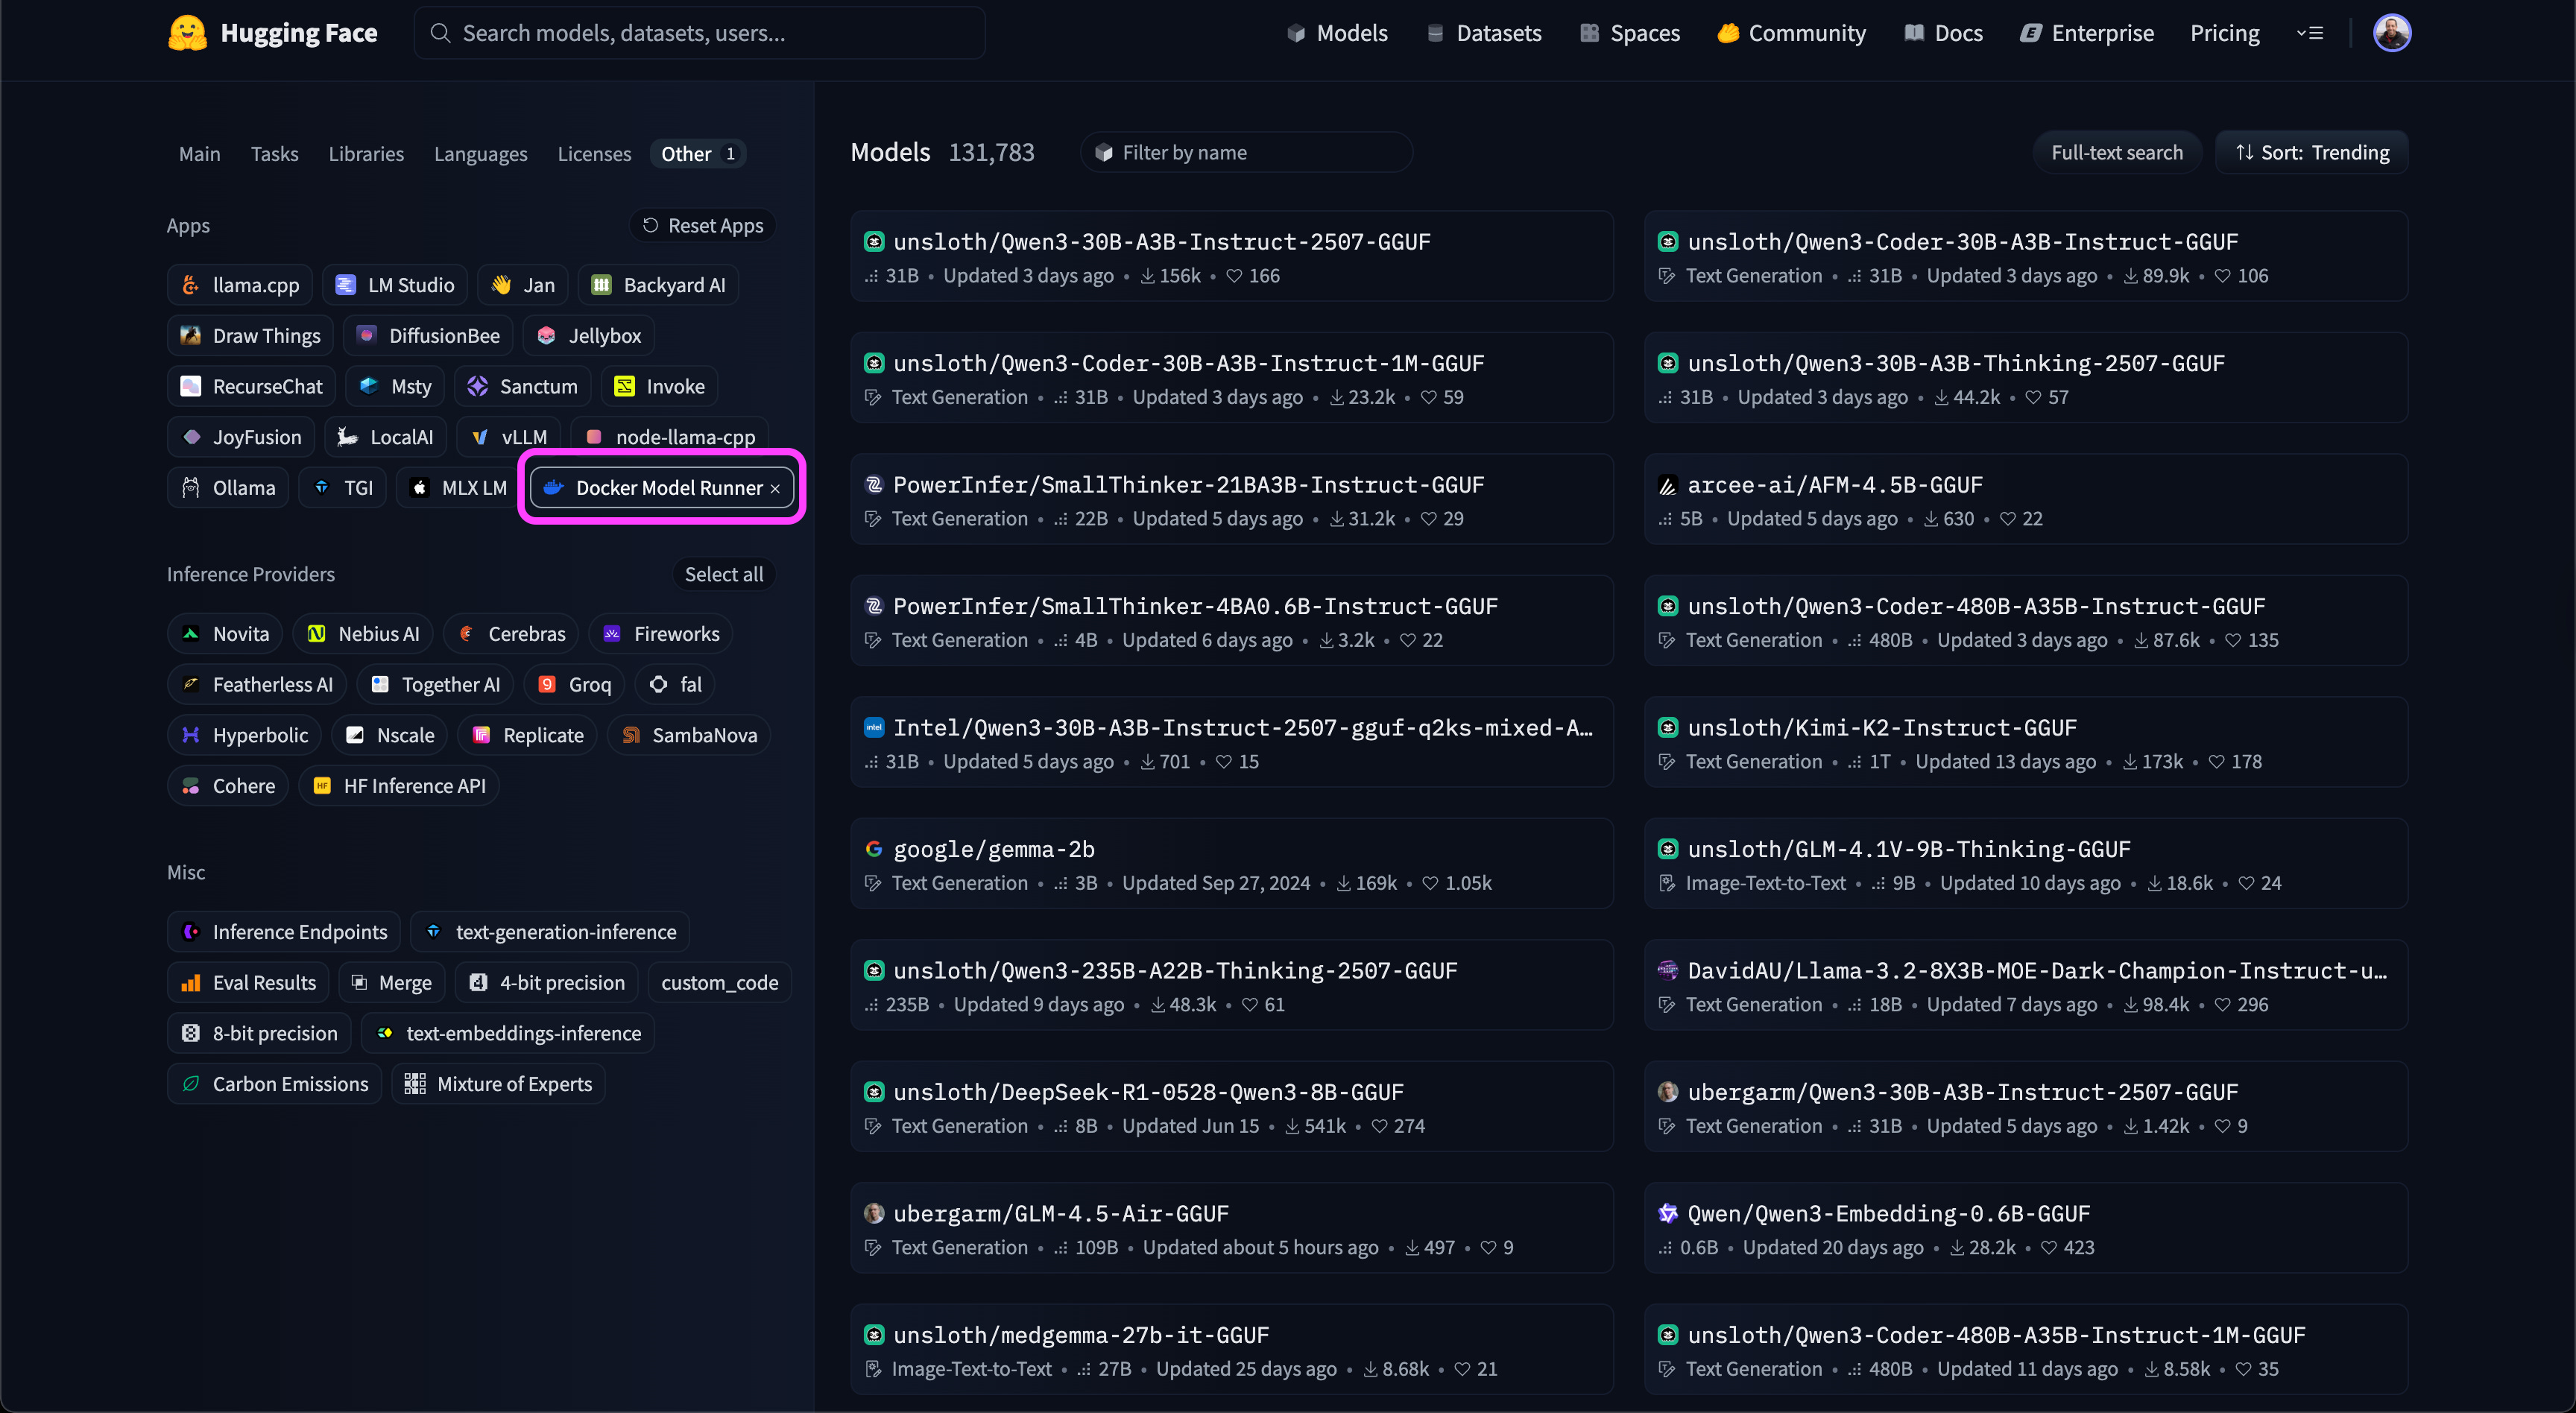The image size is (2576, 1413).
Task: Select the Ollama app filter
Action: (228, 488)
